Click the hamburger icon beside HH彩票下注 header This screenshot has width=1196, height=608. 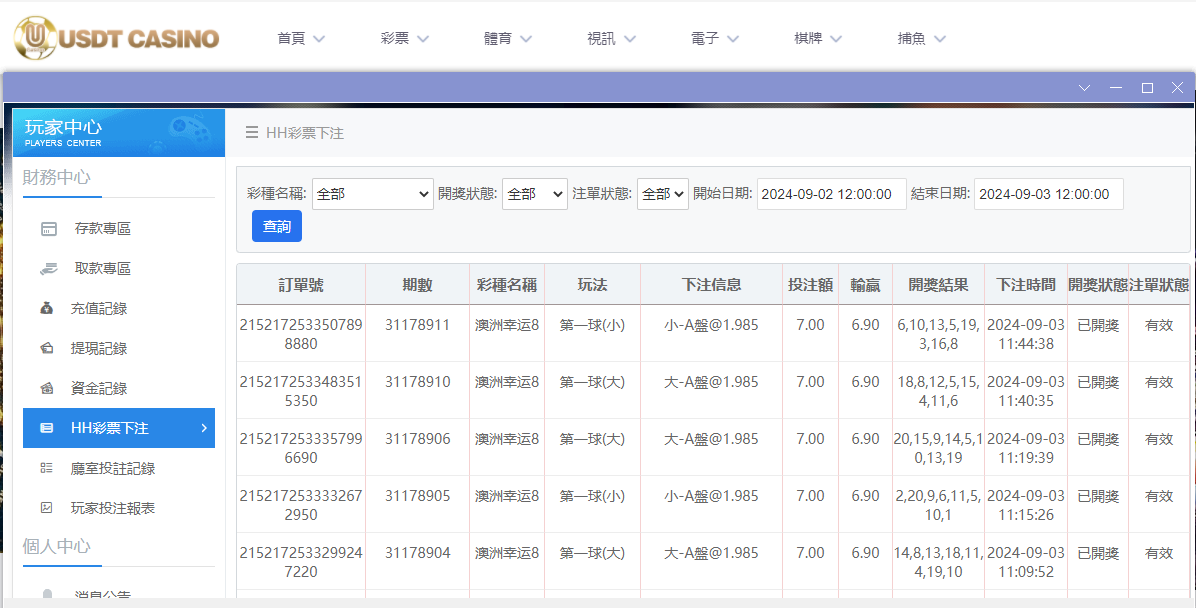point(252,133)
